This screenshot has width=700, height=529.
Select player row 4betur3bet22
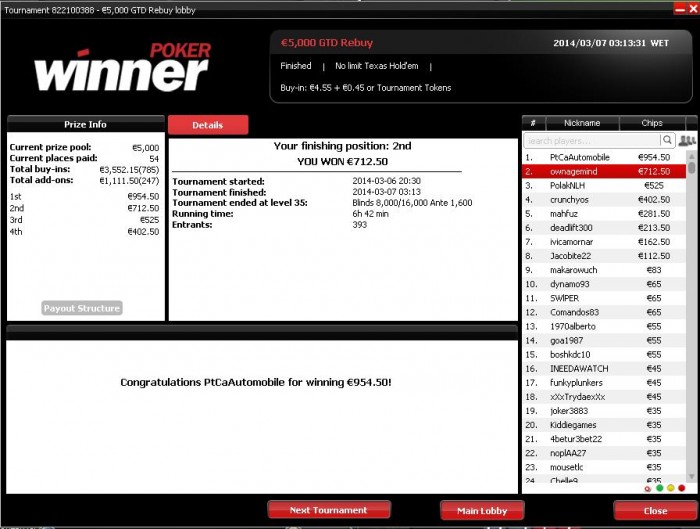(x=604, y=438)
